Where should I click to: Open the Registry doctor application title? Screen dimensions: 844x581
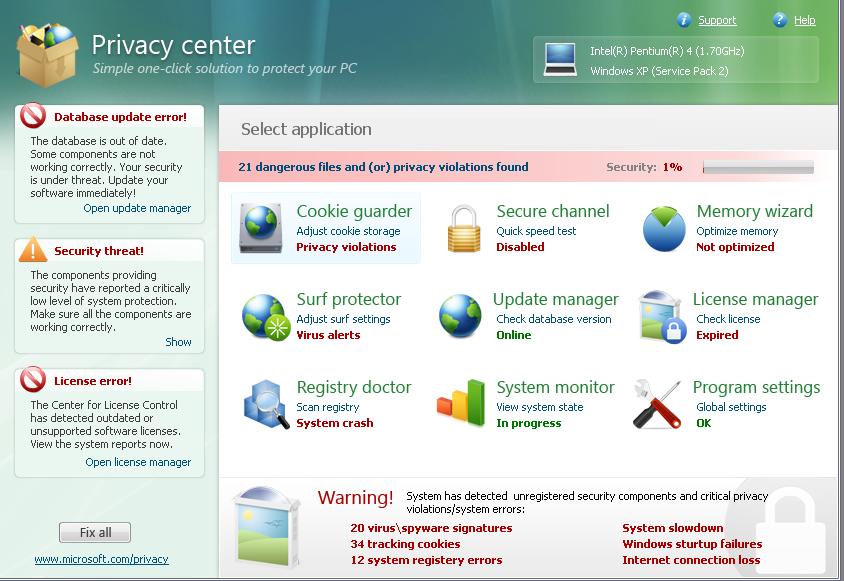(x=354, y=387)
